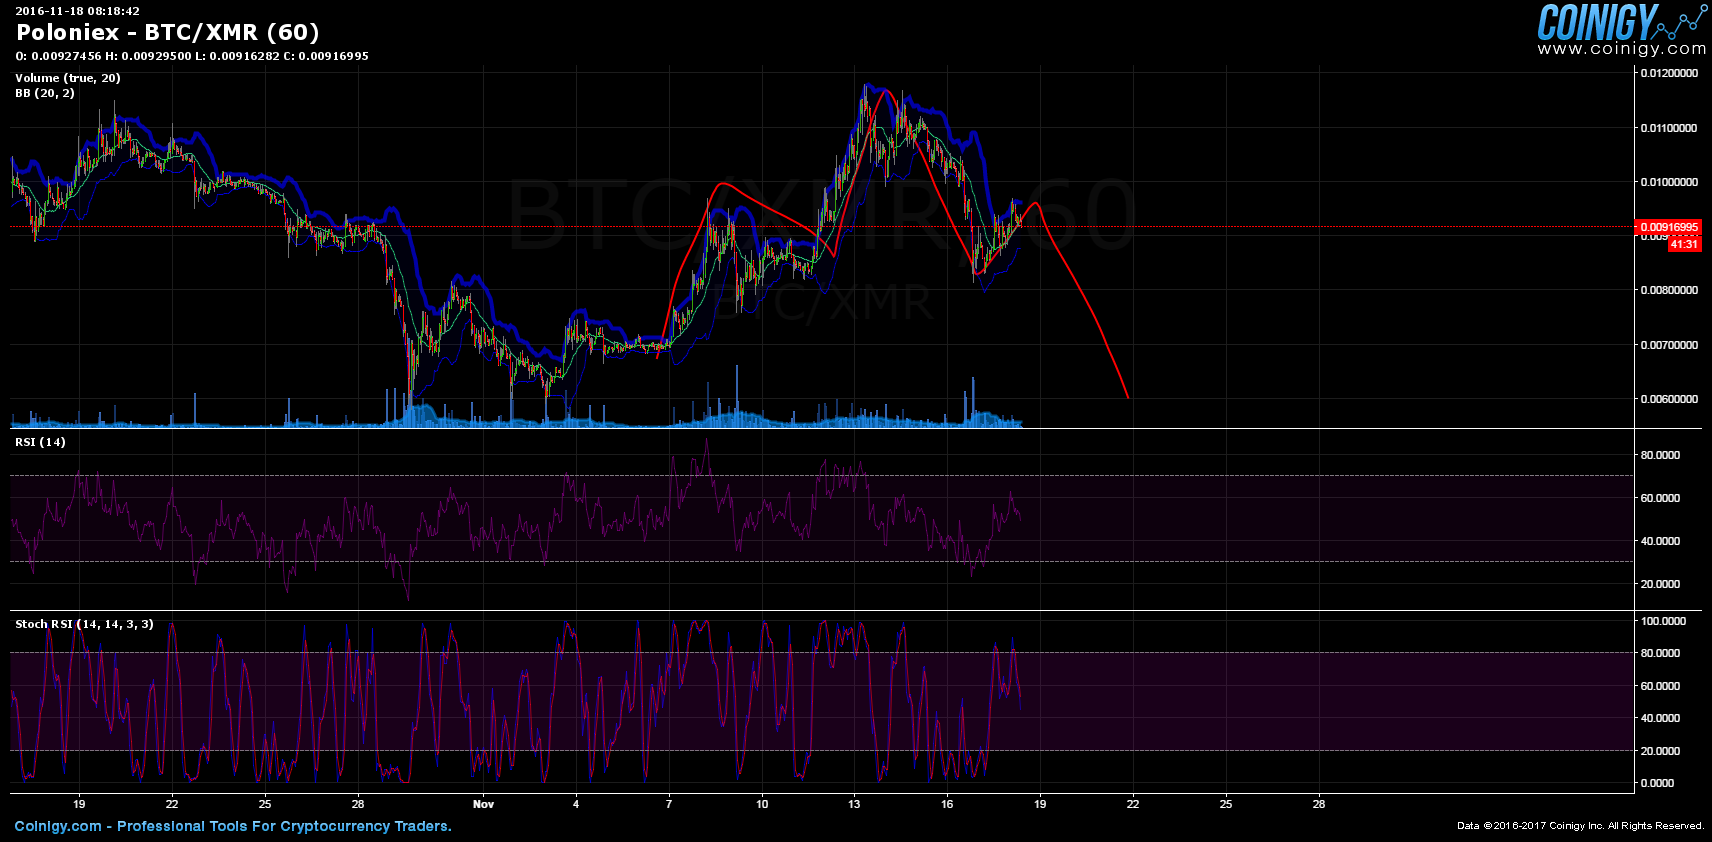Click the Poloniex - BTC/XMR (60) chart title
This screenshot has width=1712, height=842.
[167, 33]
